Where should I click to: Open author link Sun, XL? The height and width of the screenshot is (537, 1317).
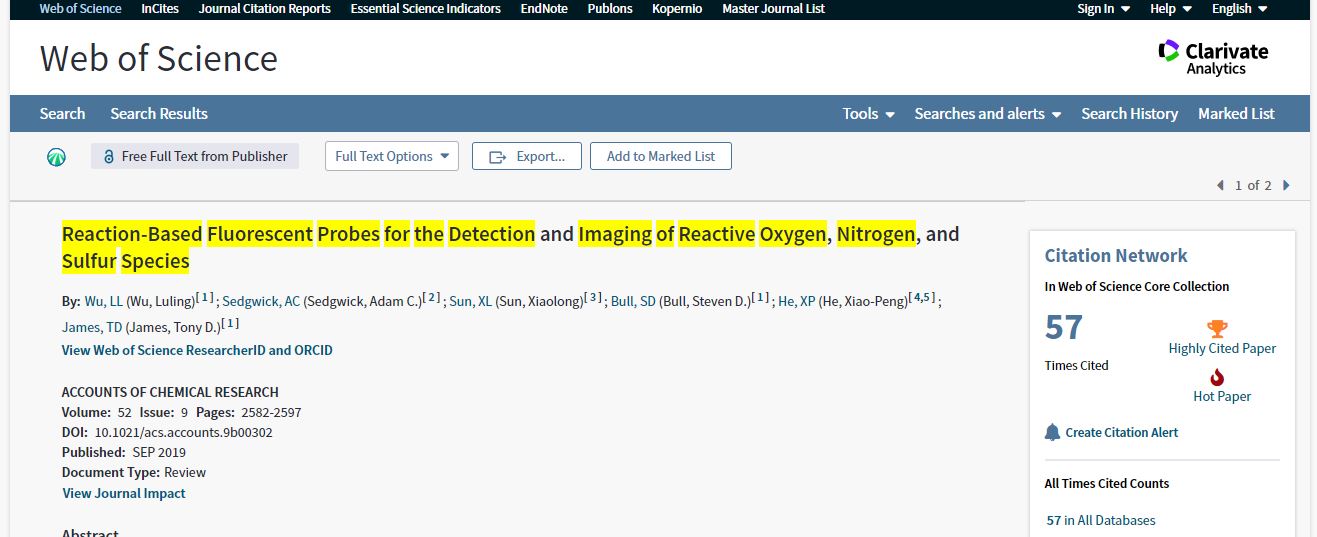tap(470, 301)
